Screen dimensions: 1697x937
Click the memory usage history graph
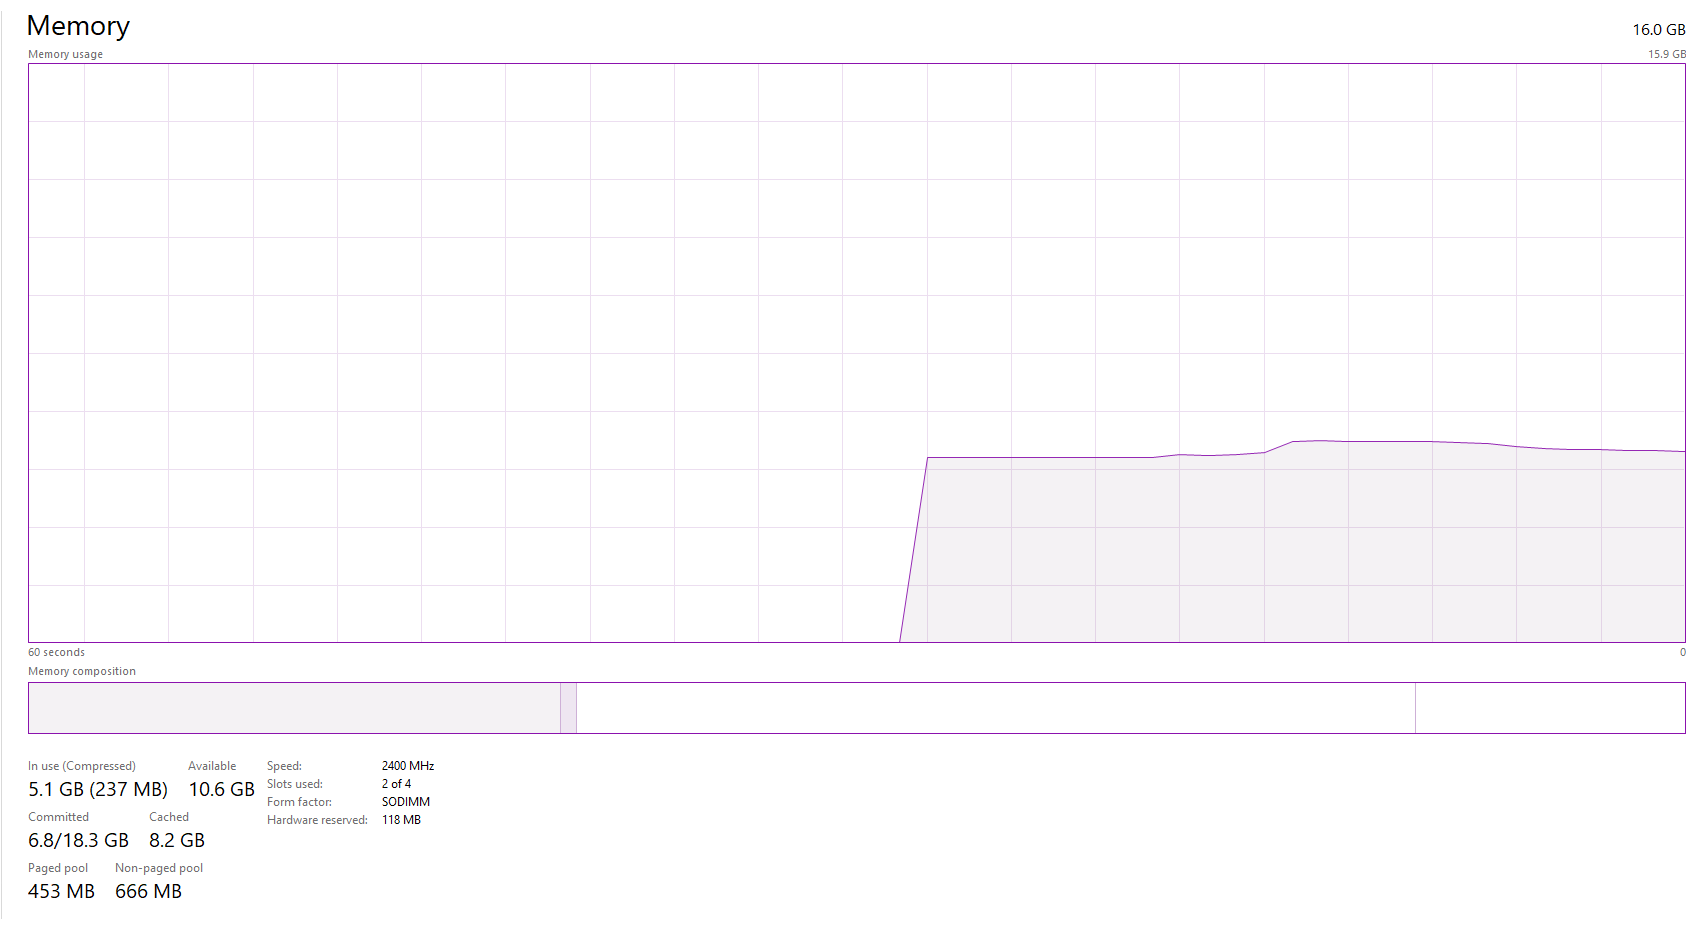857,353
